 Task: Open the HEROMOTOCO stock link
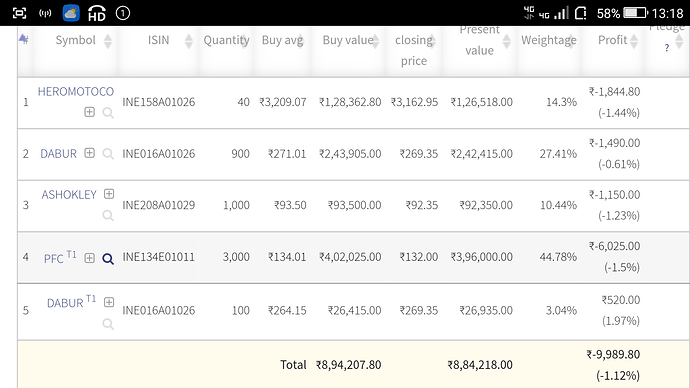click(76, 92)
